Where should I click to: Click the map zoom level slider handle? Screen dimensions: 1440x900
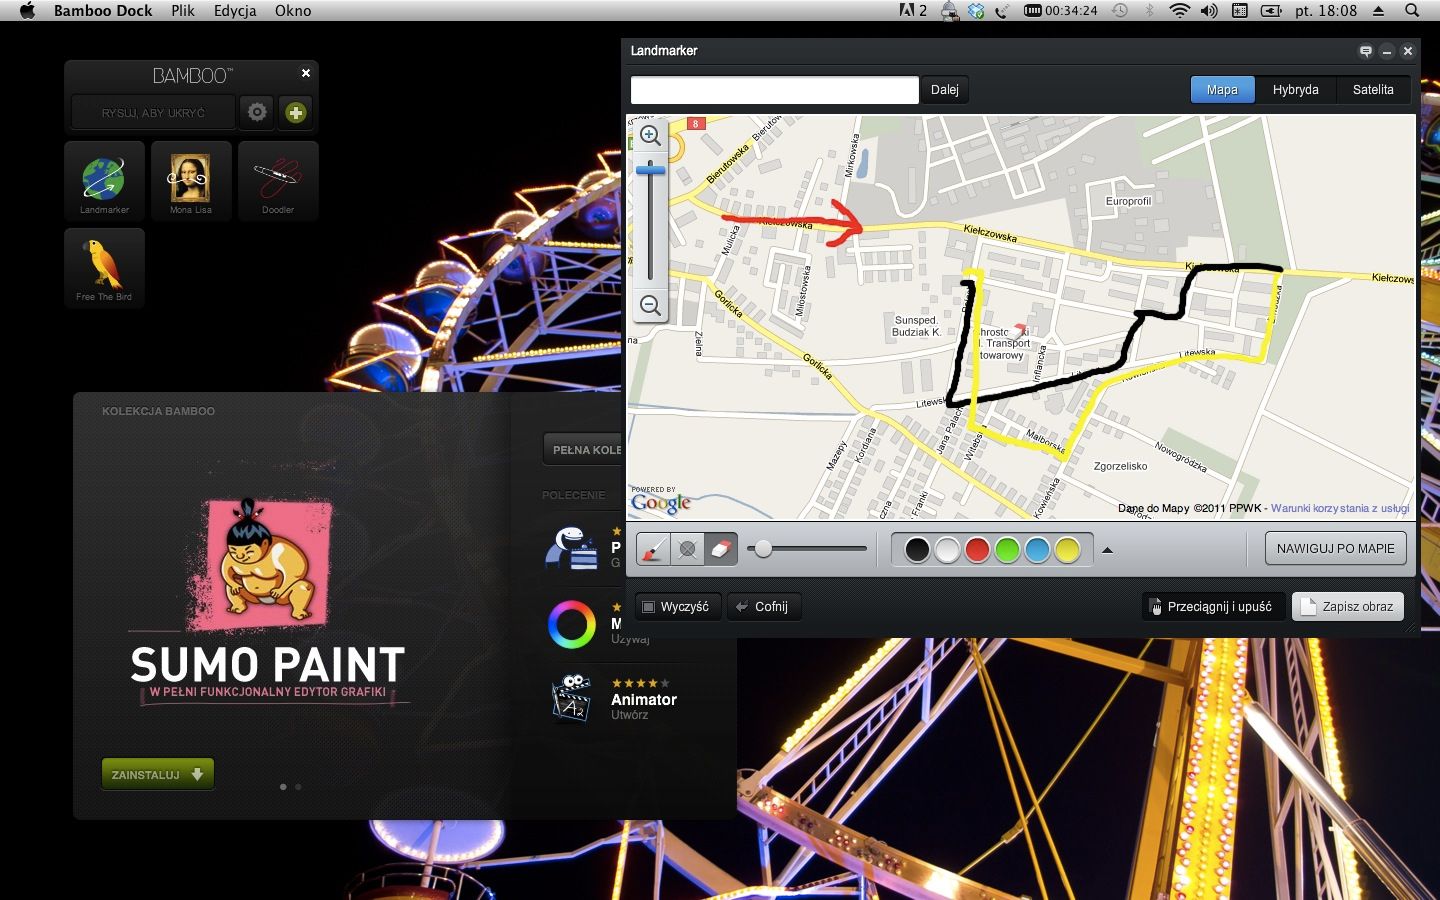pos(650,170)
